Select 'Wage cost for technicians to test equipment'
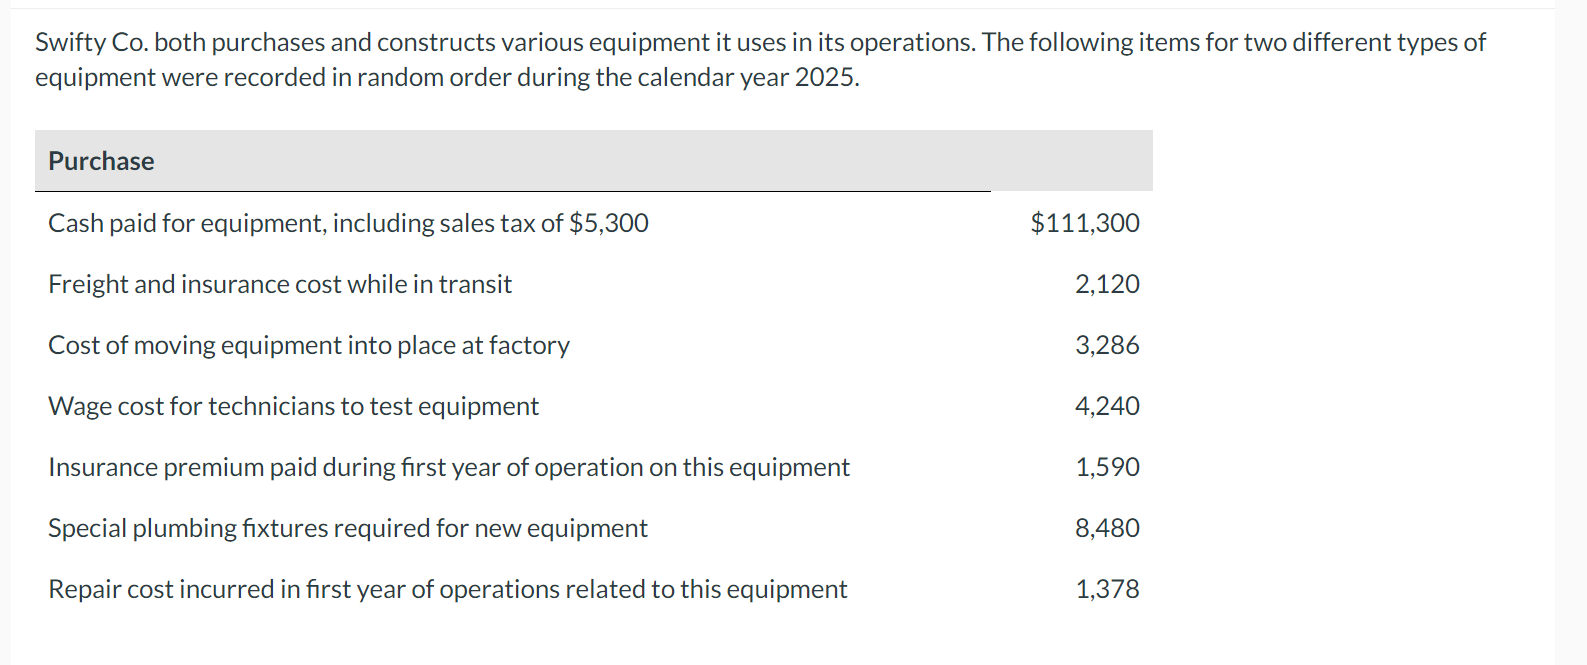Image resolution: width=1587 pixels, height=665 pixels. tap(293, 406)
